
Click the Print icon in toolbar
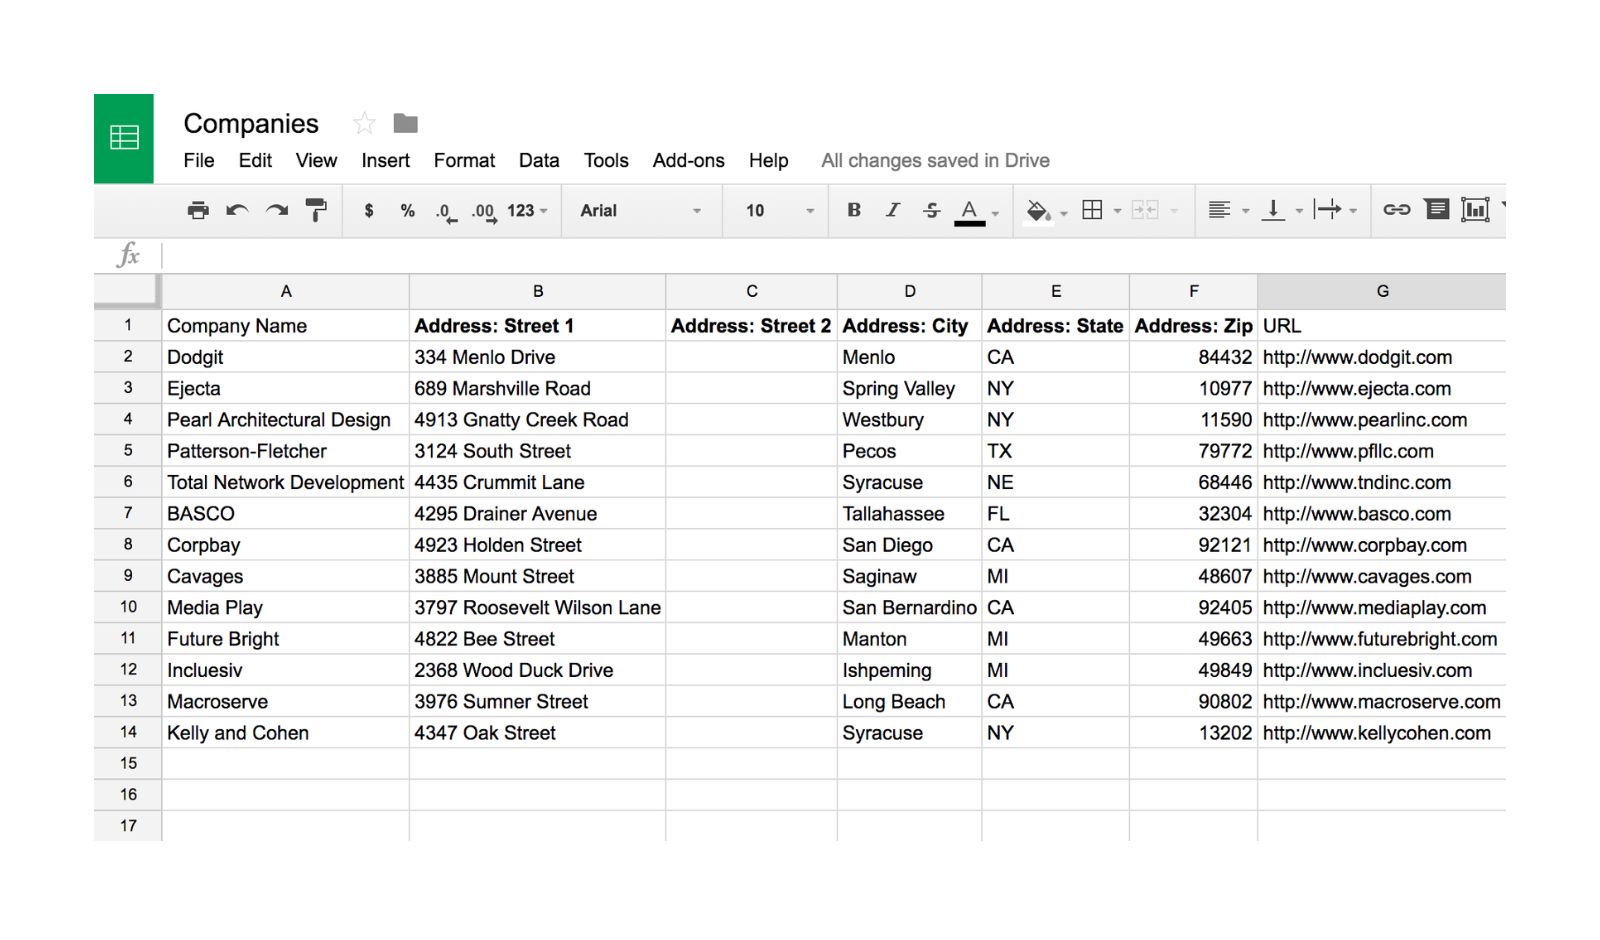pyautogui.click(x=198, y=210)
